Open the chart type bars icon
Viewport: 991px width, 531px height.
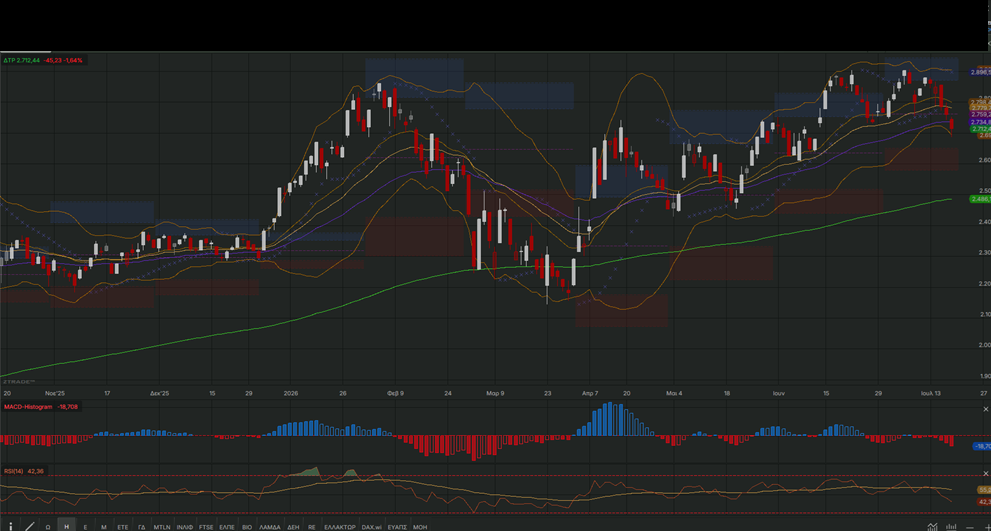click(951, 527)
